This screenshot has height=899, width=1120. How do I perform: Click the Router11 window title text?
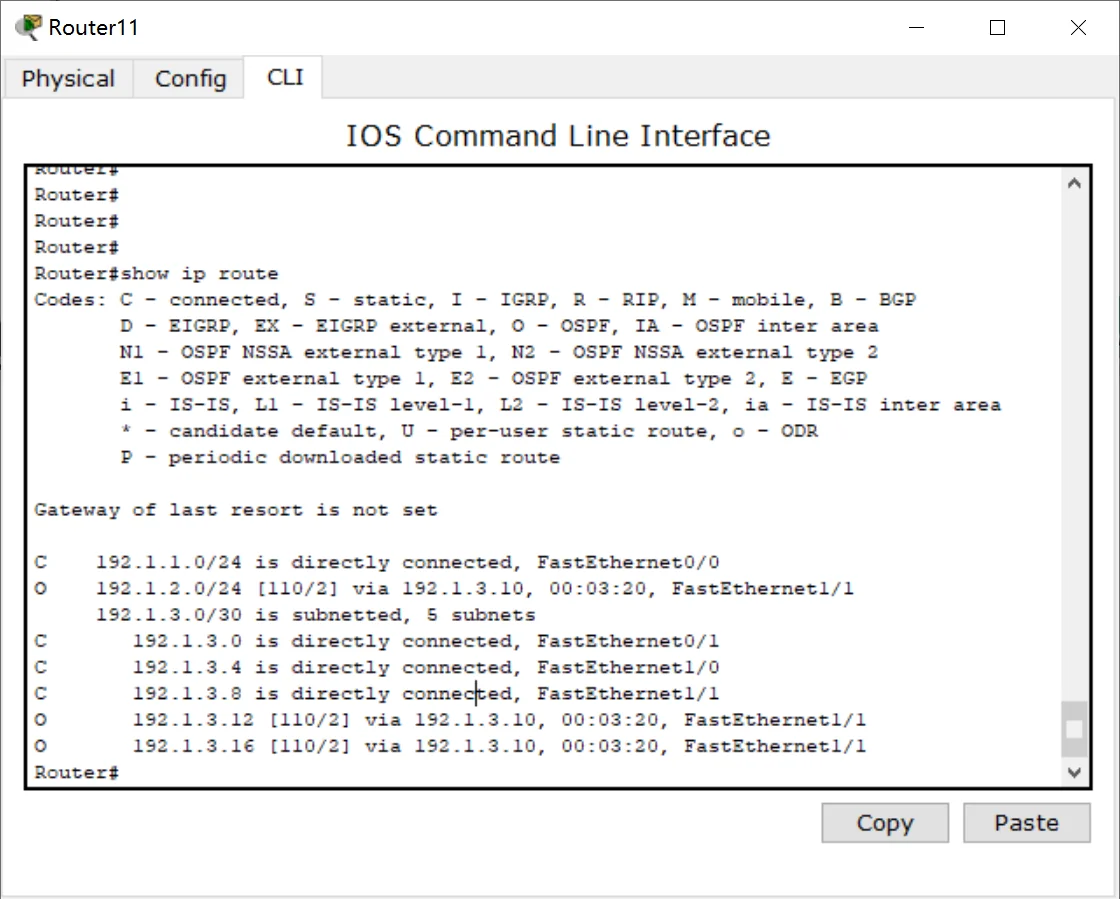[94, 27]
